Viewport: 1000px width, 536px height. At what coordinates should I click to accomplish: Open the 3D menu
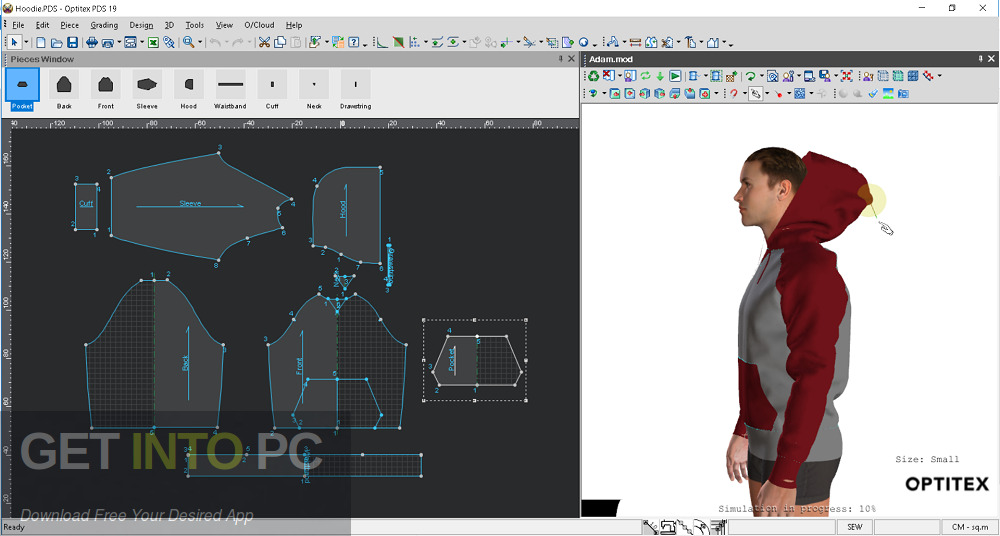(169, 25)
